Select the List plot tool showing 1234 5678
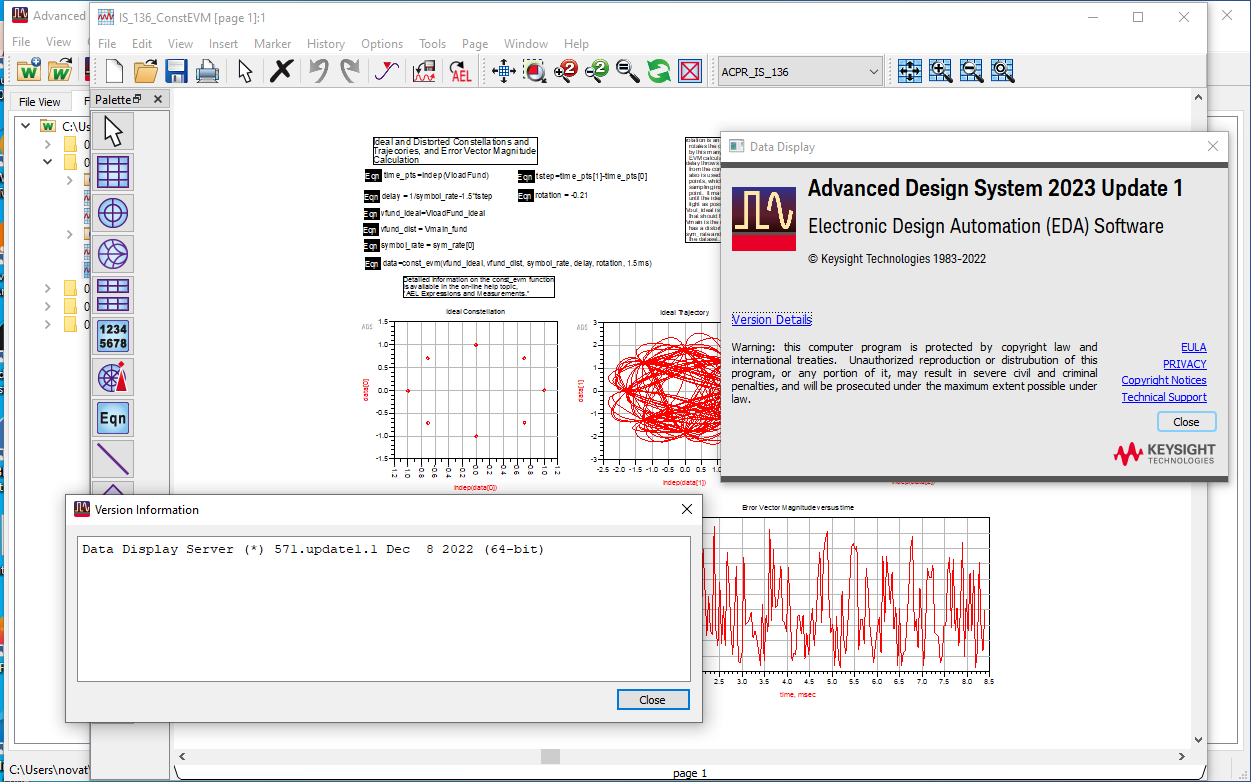This screenshot has width=1251, height=782. [113, 337]
